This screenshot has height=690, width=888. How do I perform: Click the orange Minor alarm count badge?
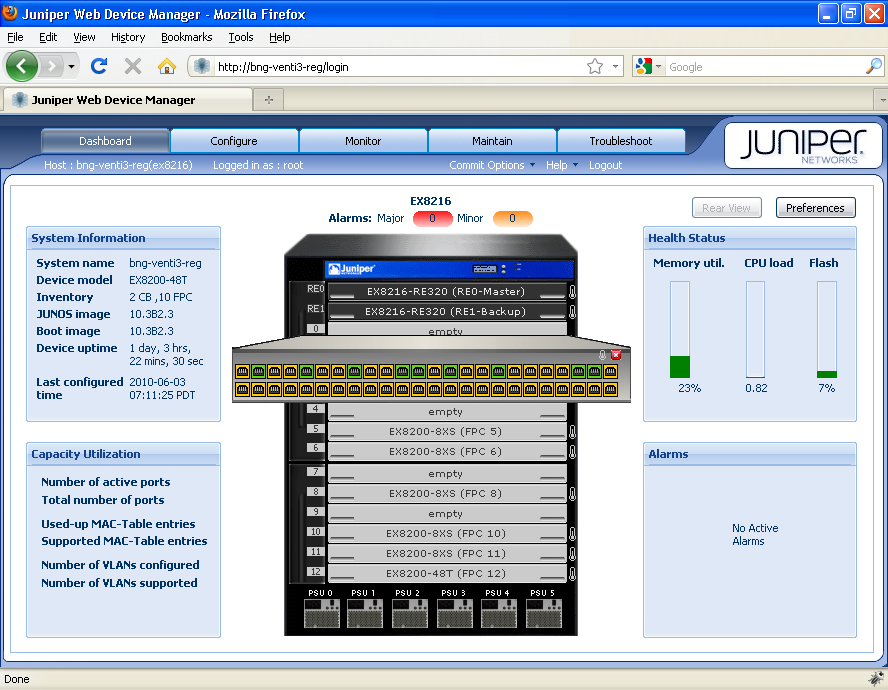tap(513, 218)
